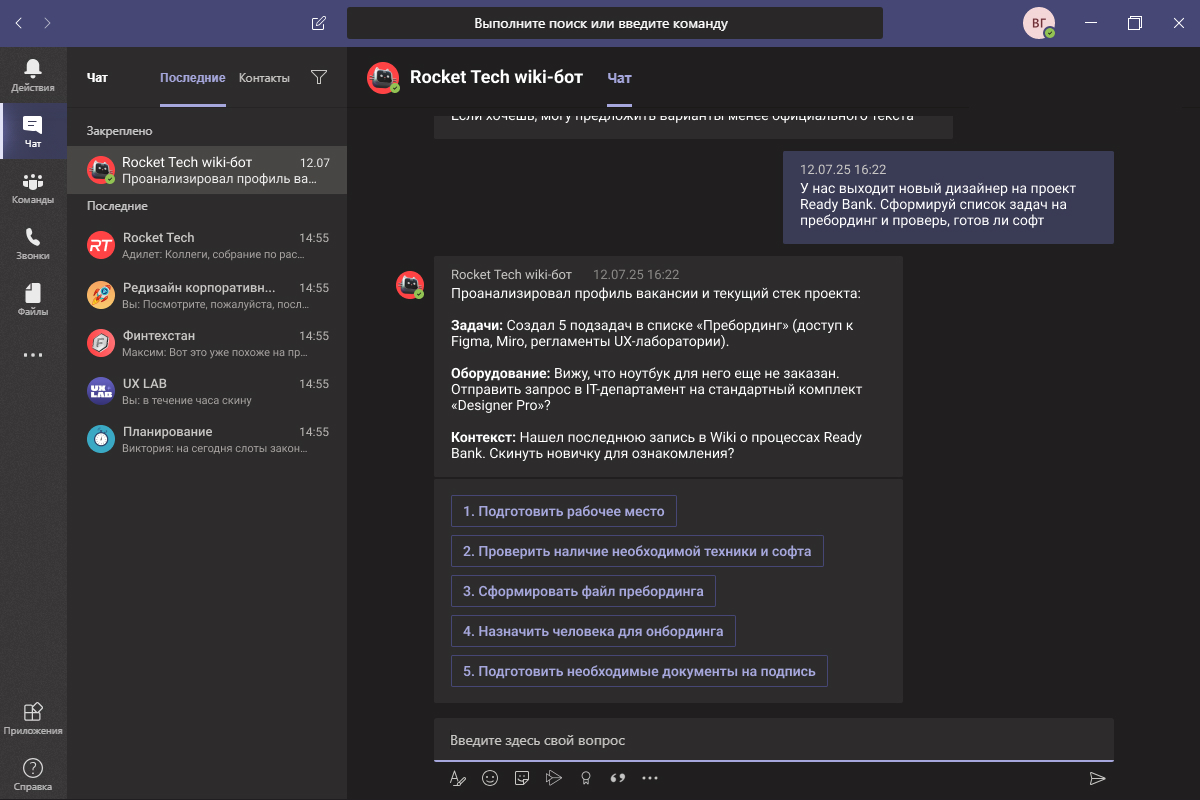The image size is (1200, 800).
Task: Start a new chat with compose icon
Action: click(319, 23)
